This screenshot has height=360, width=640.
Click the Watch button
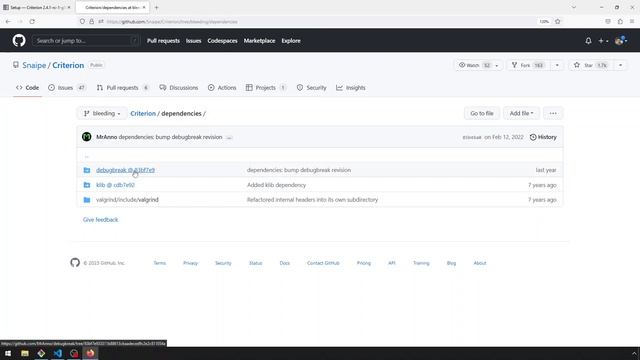pos(474,65)
